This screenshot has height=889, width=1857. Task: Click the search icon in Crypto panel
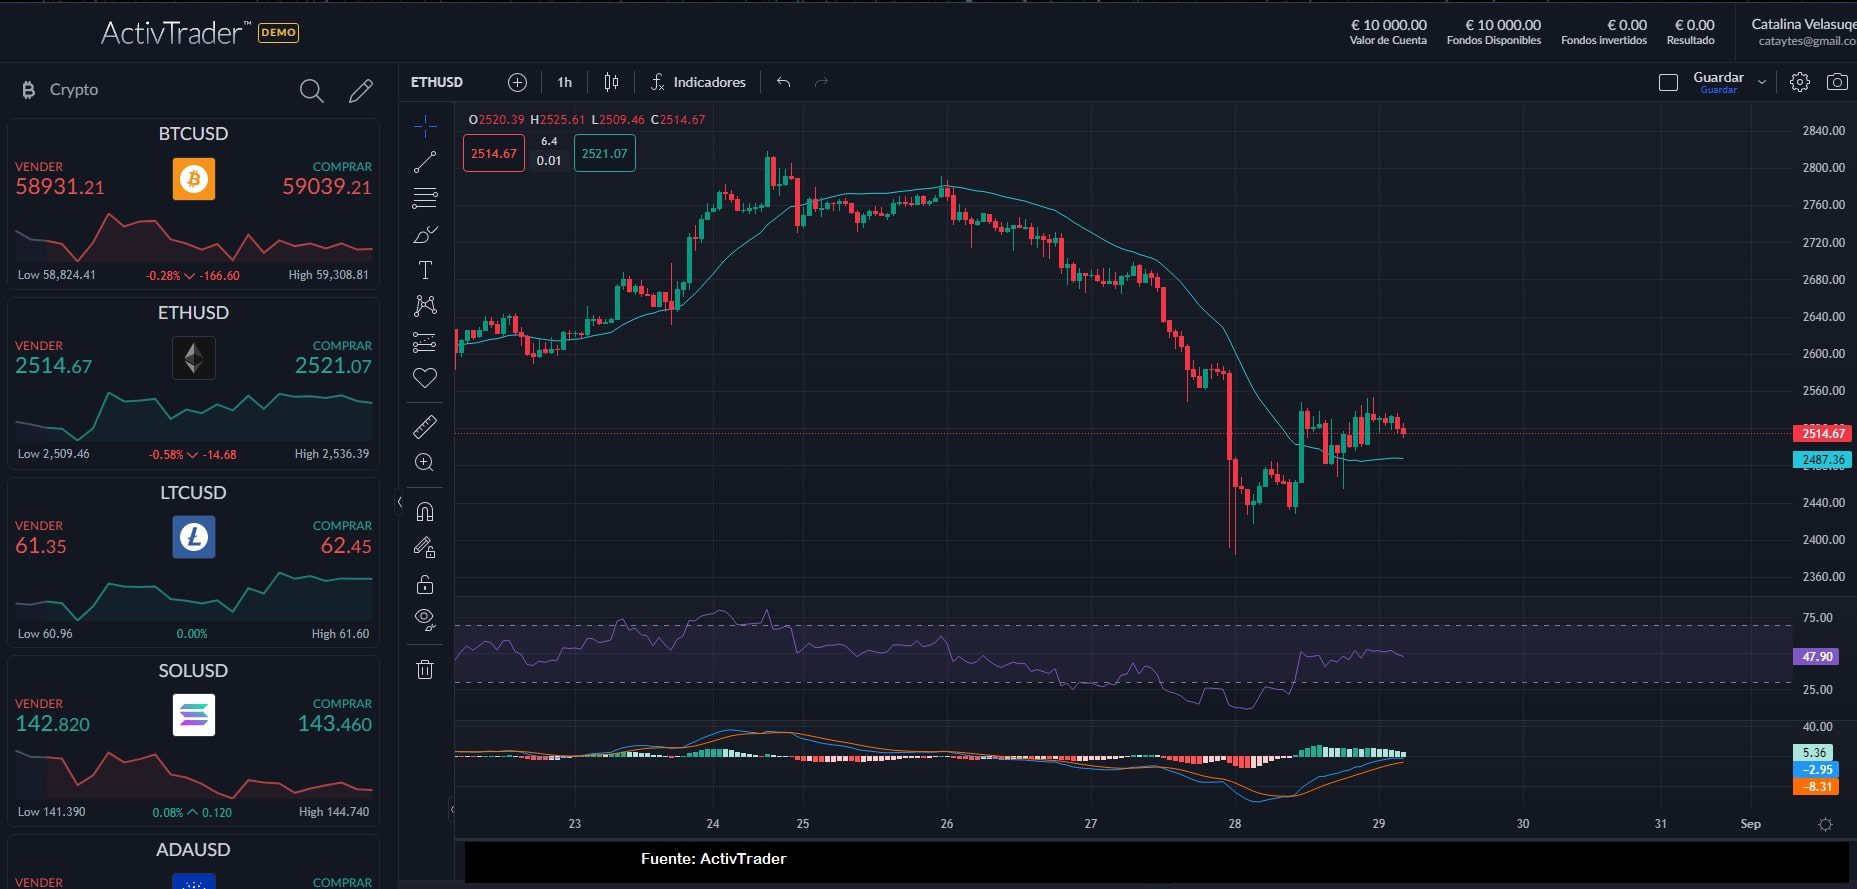coord(311,91)
